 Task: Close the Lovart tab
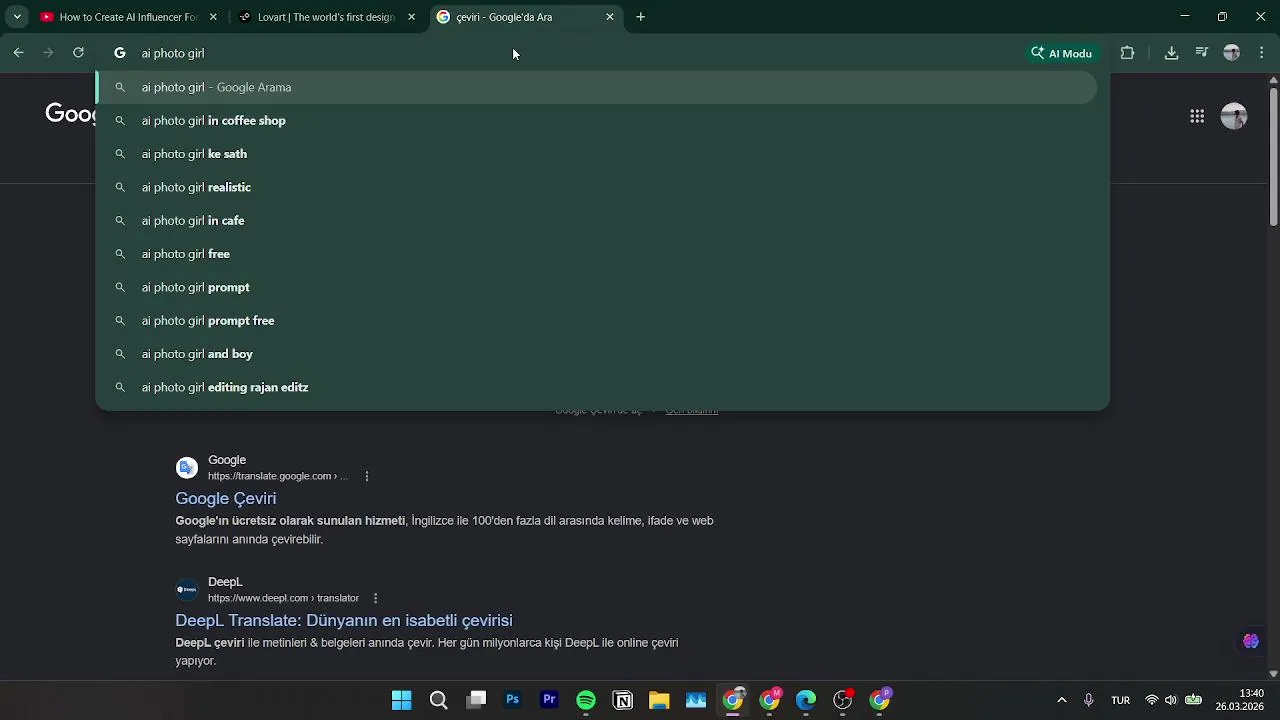pos(411,17)
